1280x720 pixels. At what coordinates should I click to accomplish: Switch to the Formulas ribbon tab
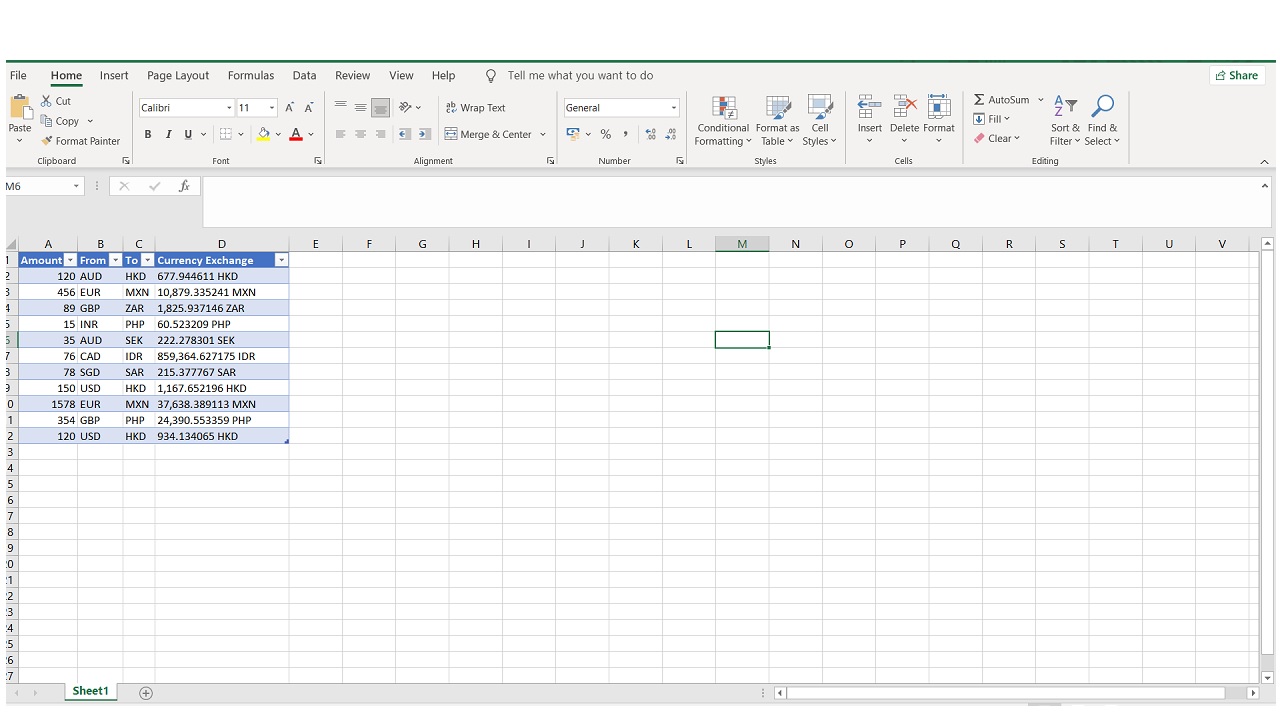point(250,75)
